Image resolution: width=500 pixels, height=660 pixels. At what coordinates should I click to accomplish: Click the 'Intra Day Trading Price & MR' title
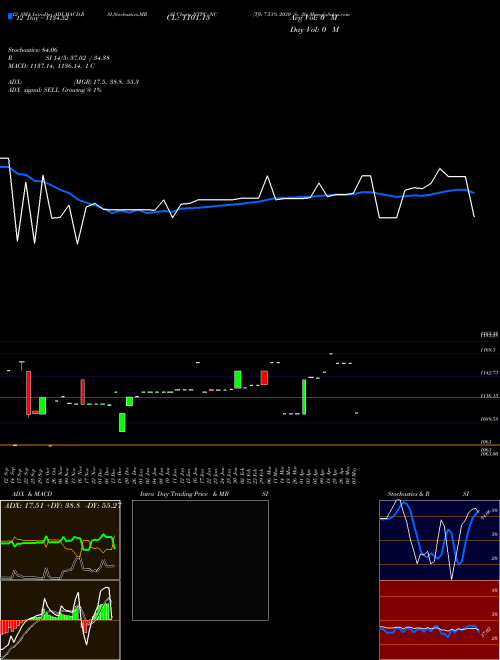point(184,494)
